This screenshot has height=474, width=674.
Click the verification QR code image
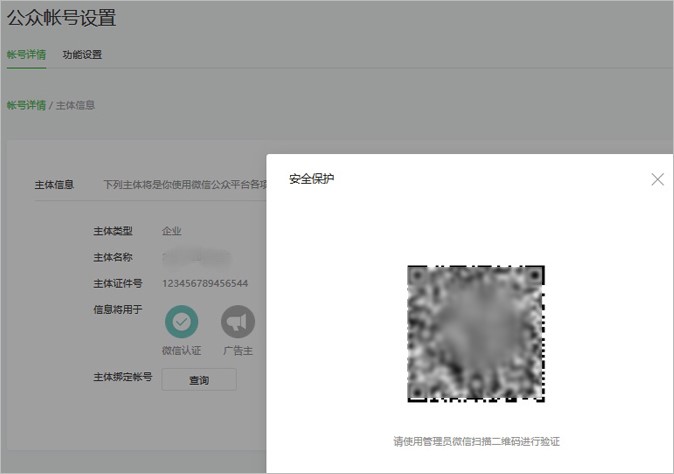click(476, 334)
